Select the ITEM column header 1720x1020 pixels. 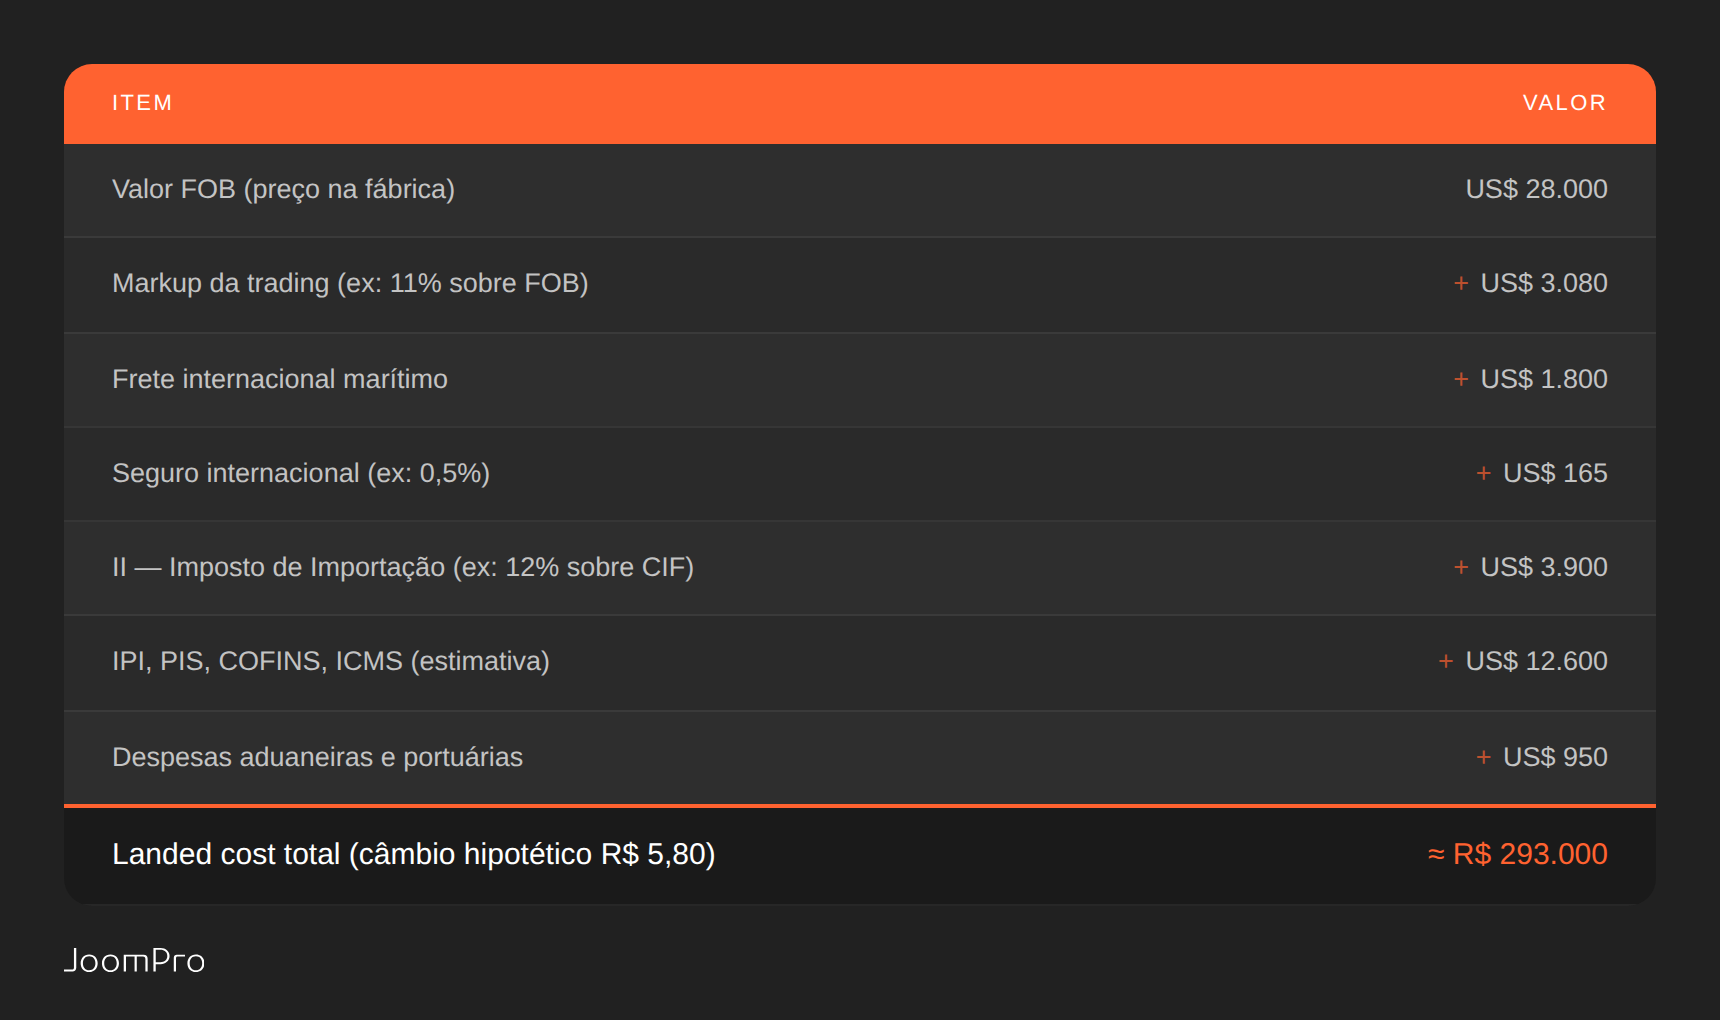[142, 103]
